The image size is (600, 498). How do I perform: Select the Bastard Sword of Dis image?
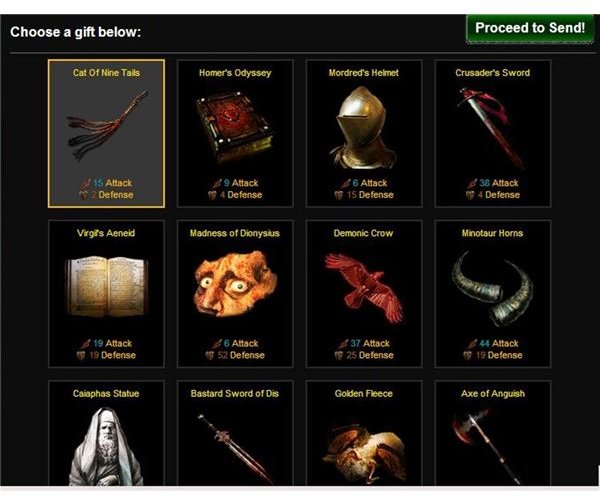(x=235, y=449)
